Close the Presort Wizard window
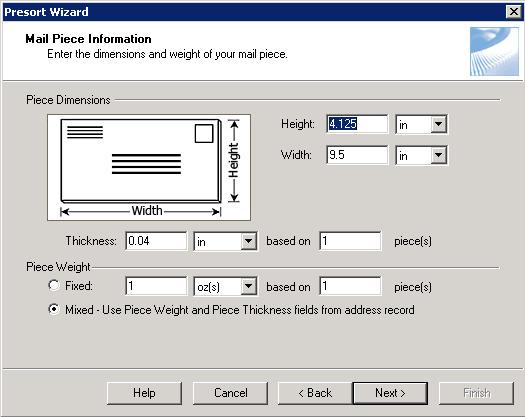Image resolution: width=525 pixels, height=417 pixels. click(514, 12)
